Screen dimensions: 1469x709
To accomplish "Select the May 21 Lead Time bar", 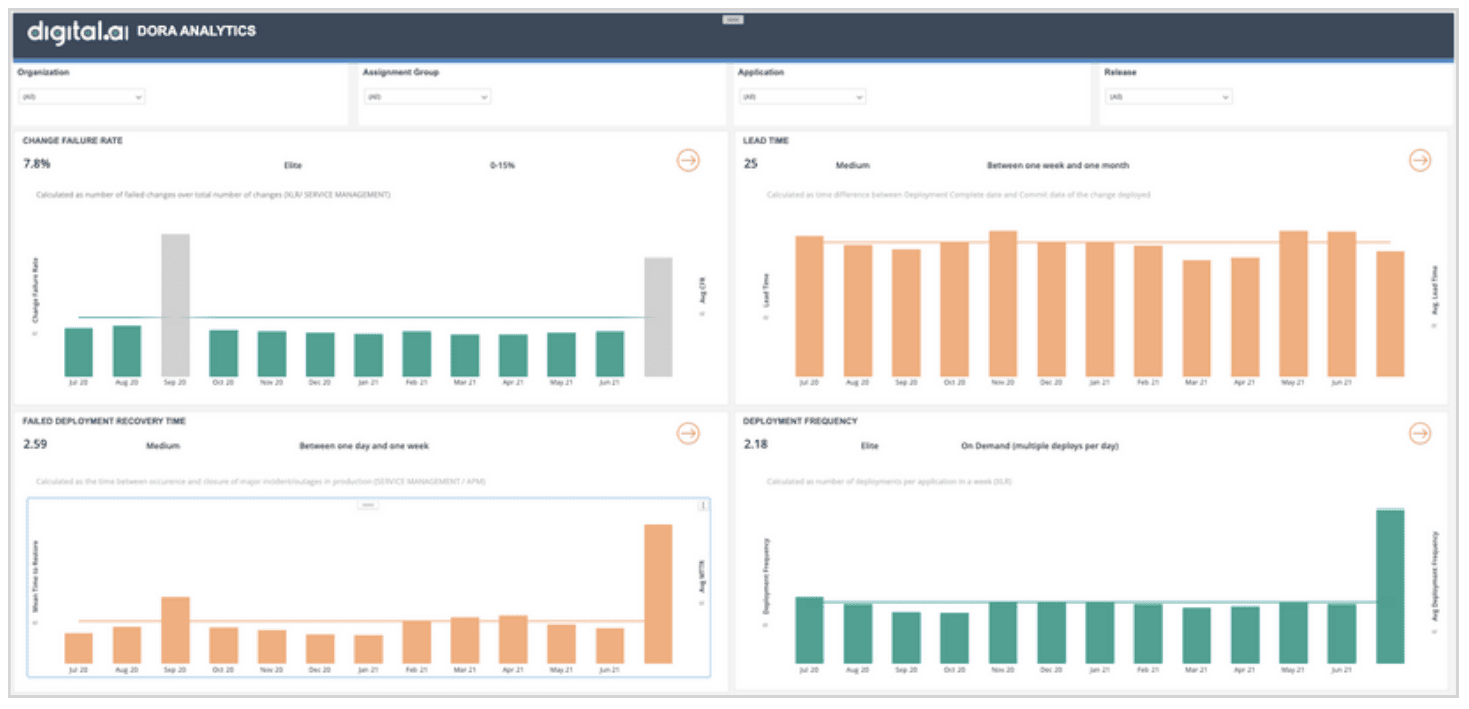I will point(1294,304).
